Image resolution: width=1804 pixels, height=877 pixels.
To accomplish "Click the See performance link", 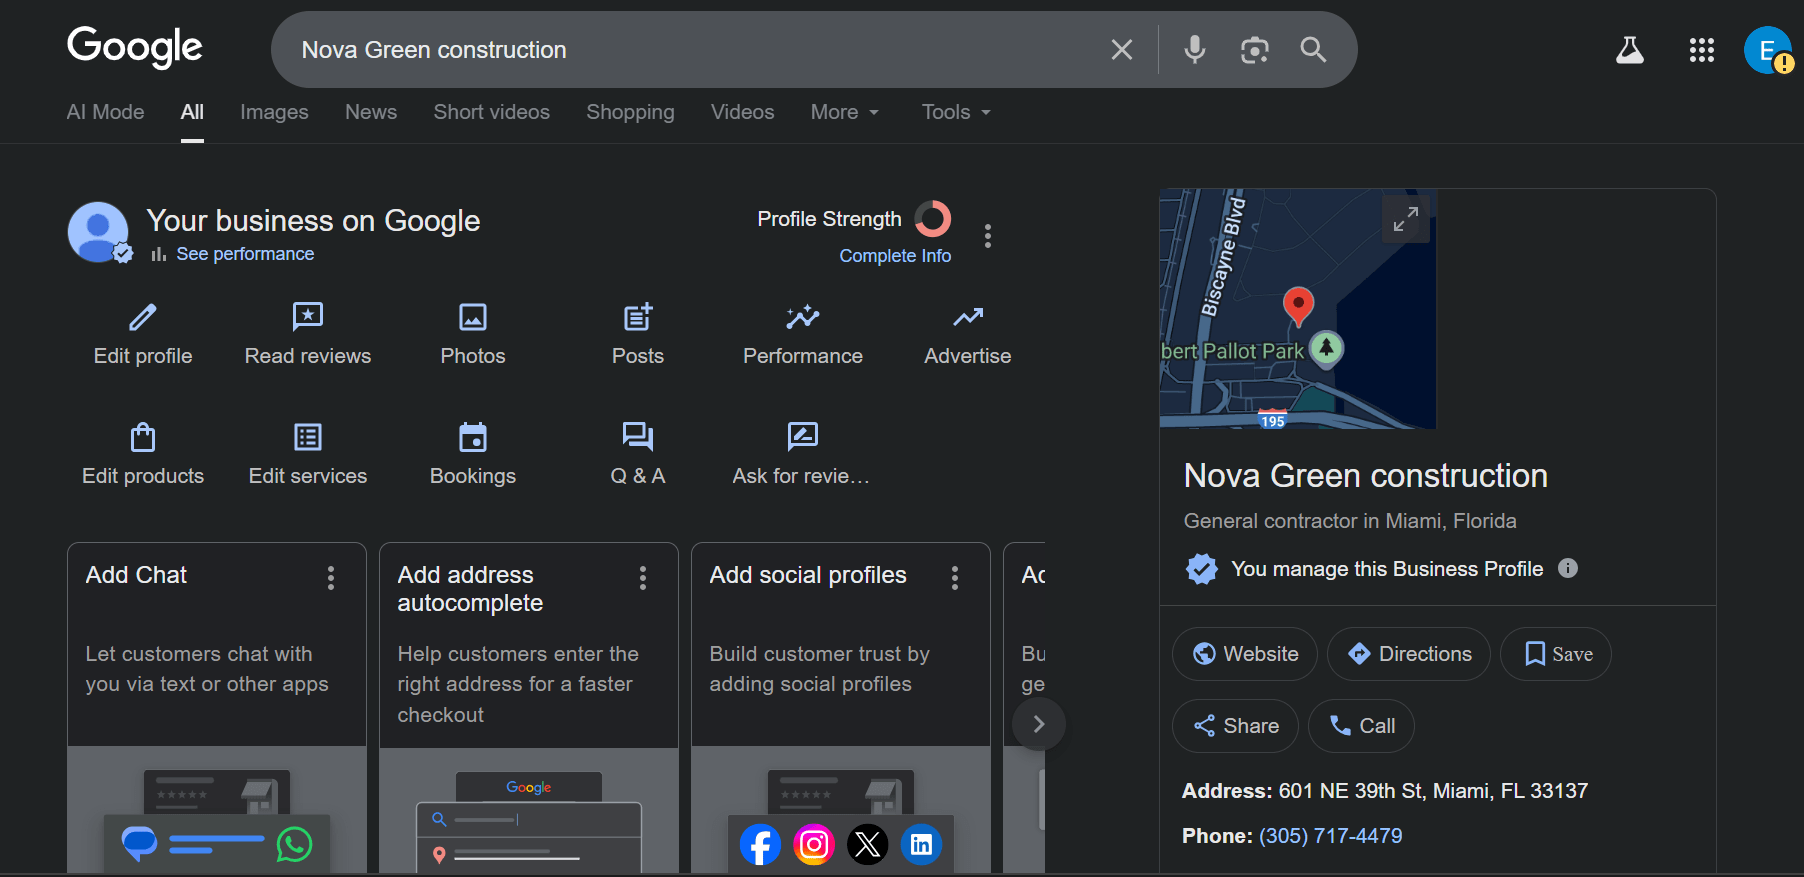I will tap(245, 254).
